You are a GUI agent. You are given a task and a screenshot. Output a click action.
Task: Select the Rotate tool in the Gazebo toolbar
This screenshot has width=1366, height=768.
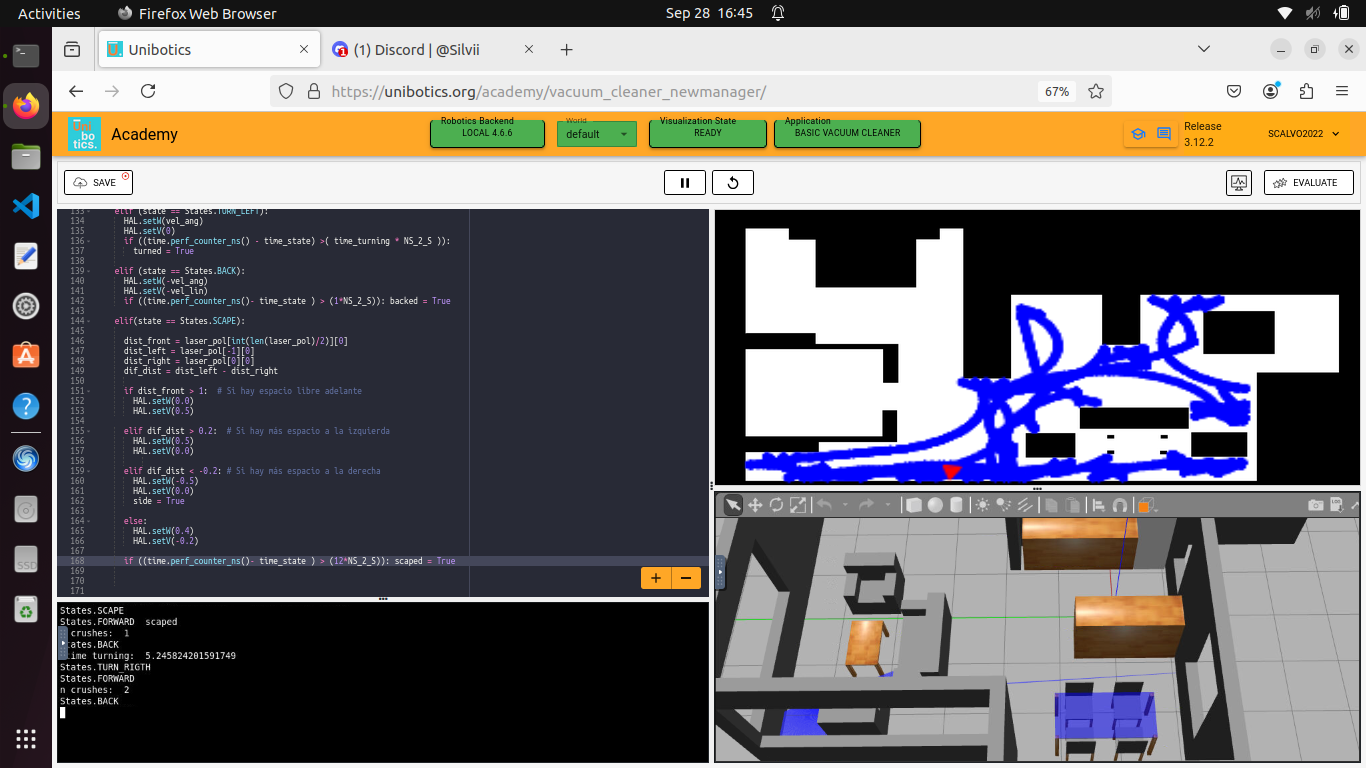(776, 505)
